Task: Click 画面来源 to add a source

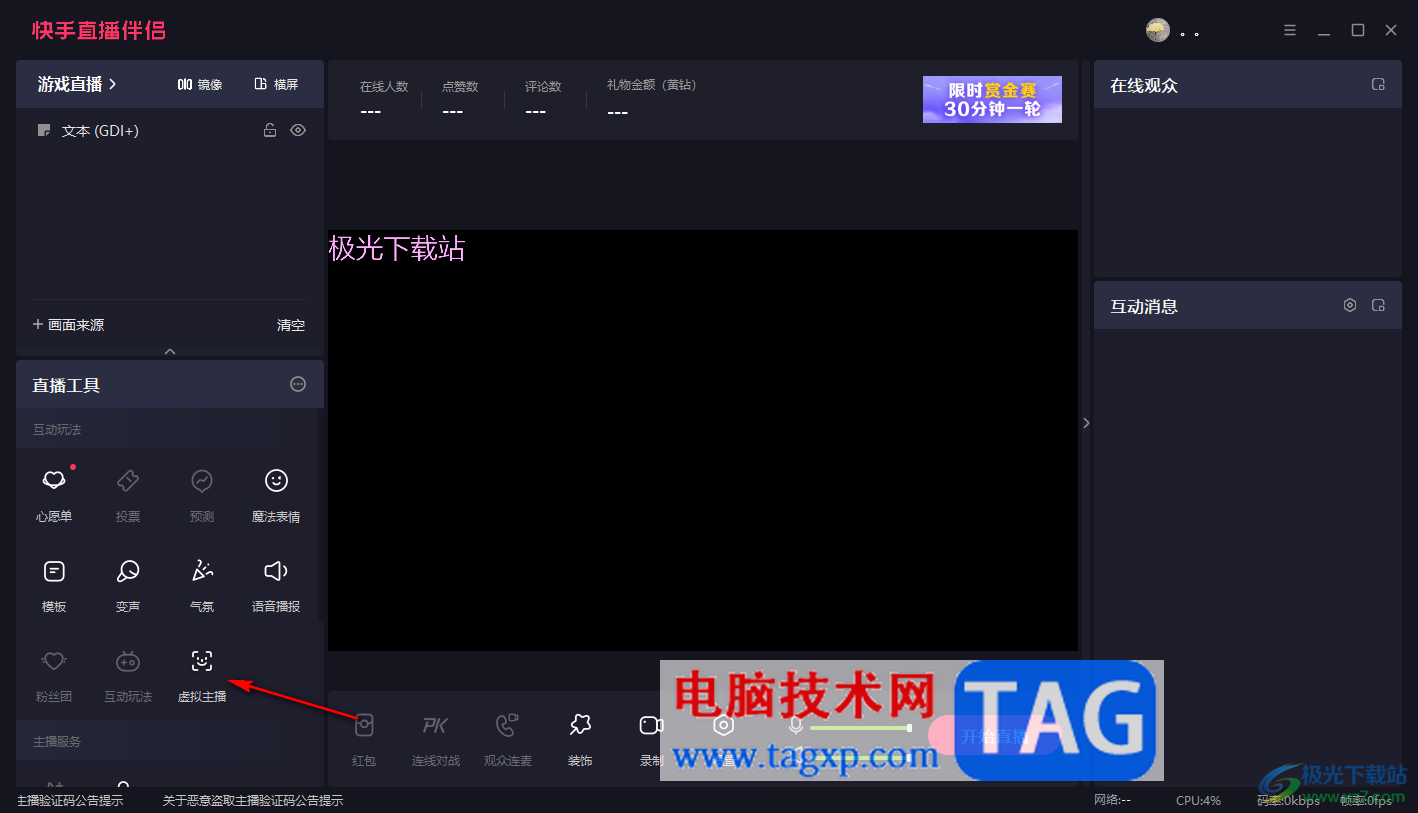Action: (x=69, y=325)
